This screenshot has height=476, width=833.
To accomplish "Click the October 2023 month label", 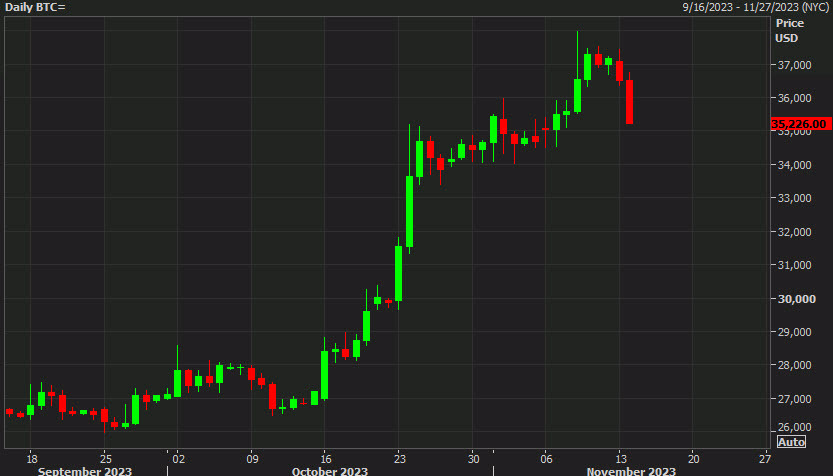I will 329,471.
